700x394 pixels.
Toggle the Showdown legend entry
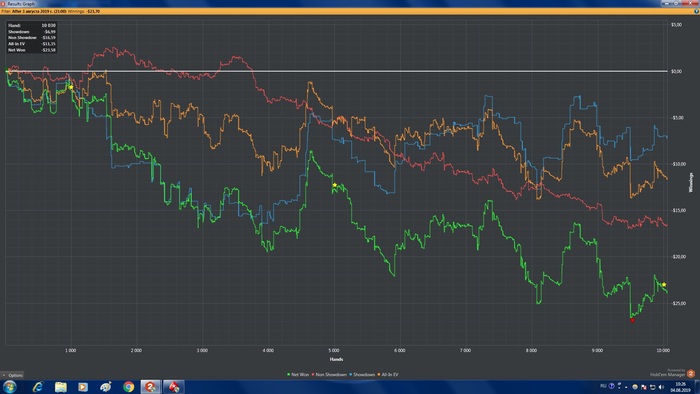pos(362,375)
